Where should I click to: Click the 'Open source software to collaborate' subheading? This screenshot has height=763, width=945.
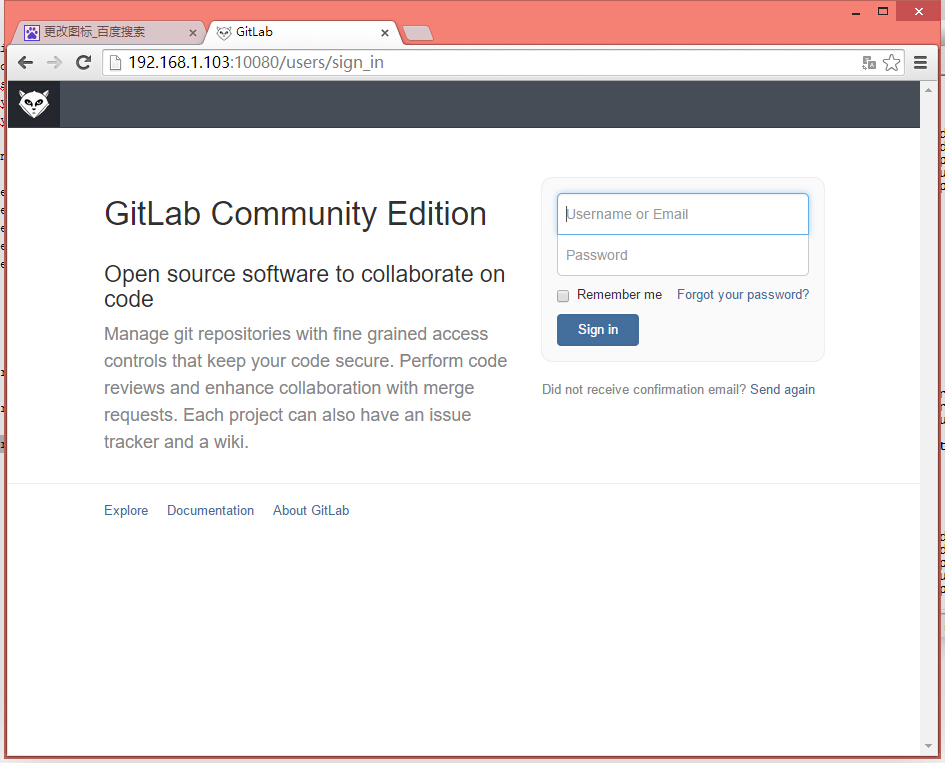tap(304, 286)
